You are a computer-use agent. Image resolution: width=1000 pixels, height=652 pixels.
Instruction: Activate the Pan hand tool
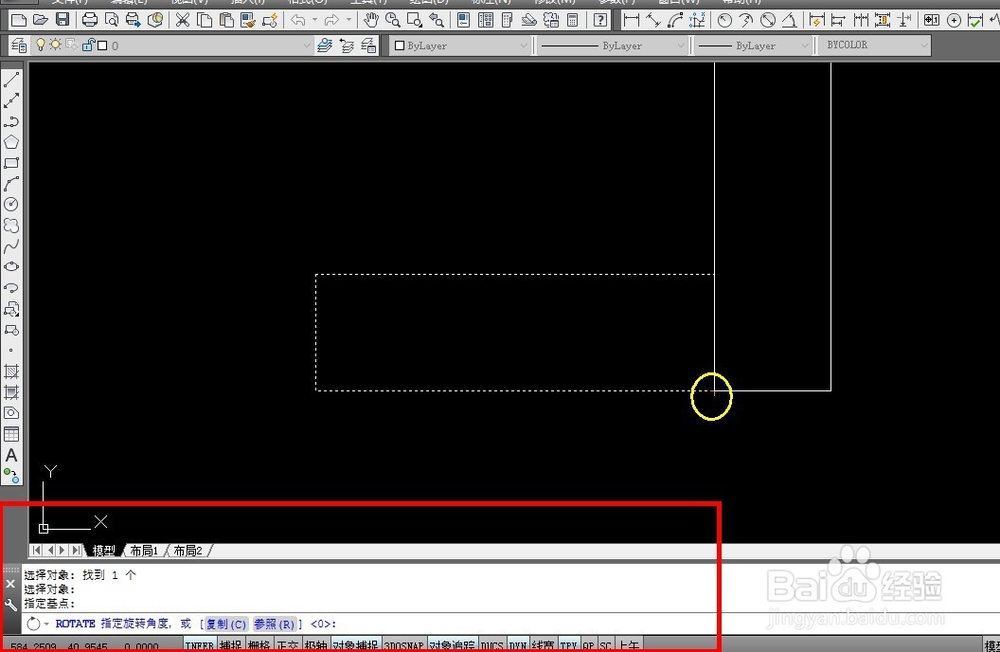click(x=371, y=20)
